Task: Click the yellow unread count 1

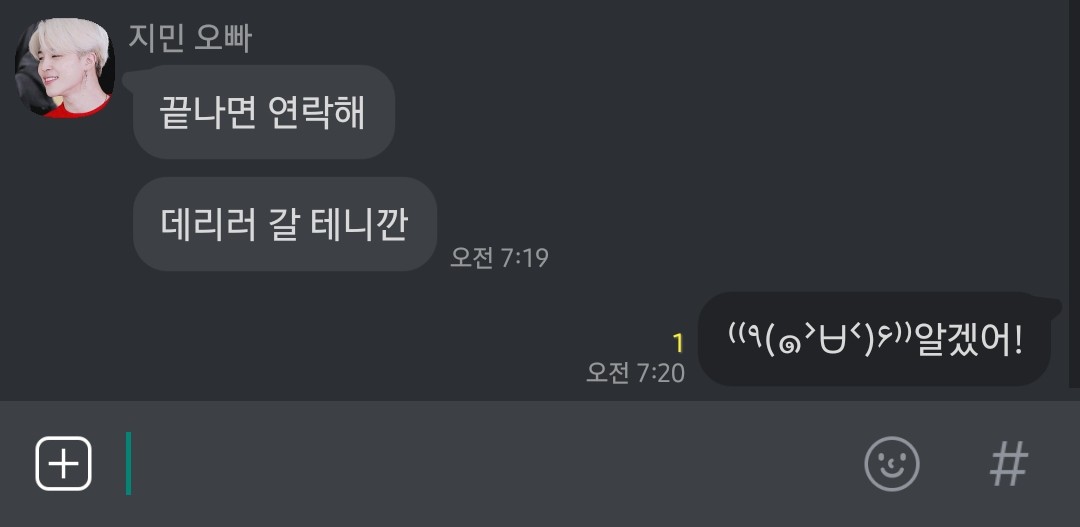Action: 678,343
